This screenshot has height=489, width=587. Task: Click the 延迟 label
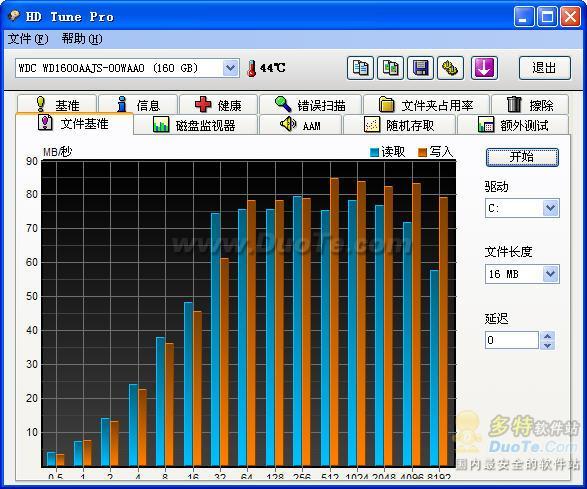(497, 319)
